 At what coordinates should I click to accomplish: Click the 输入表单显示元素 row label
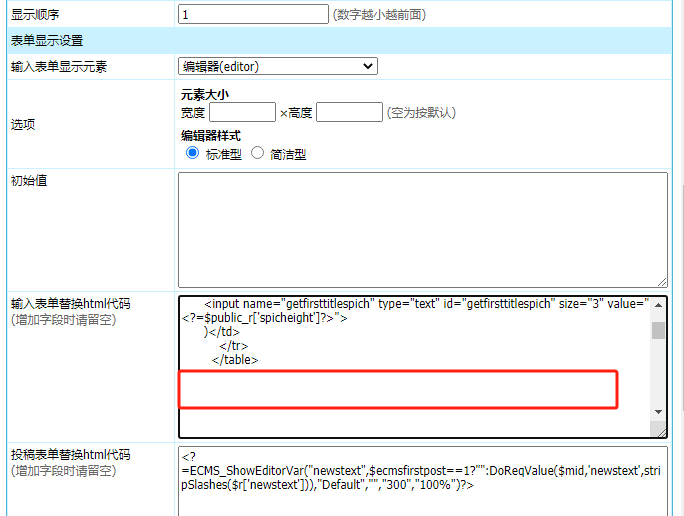[x=59, y=67]
